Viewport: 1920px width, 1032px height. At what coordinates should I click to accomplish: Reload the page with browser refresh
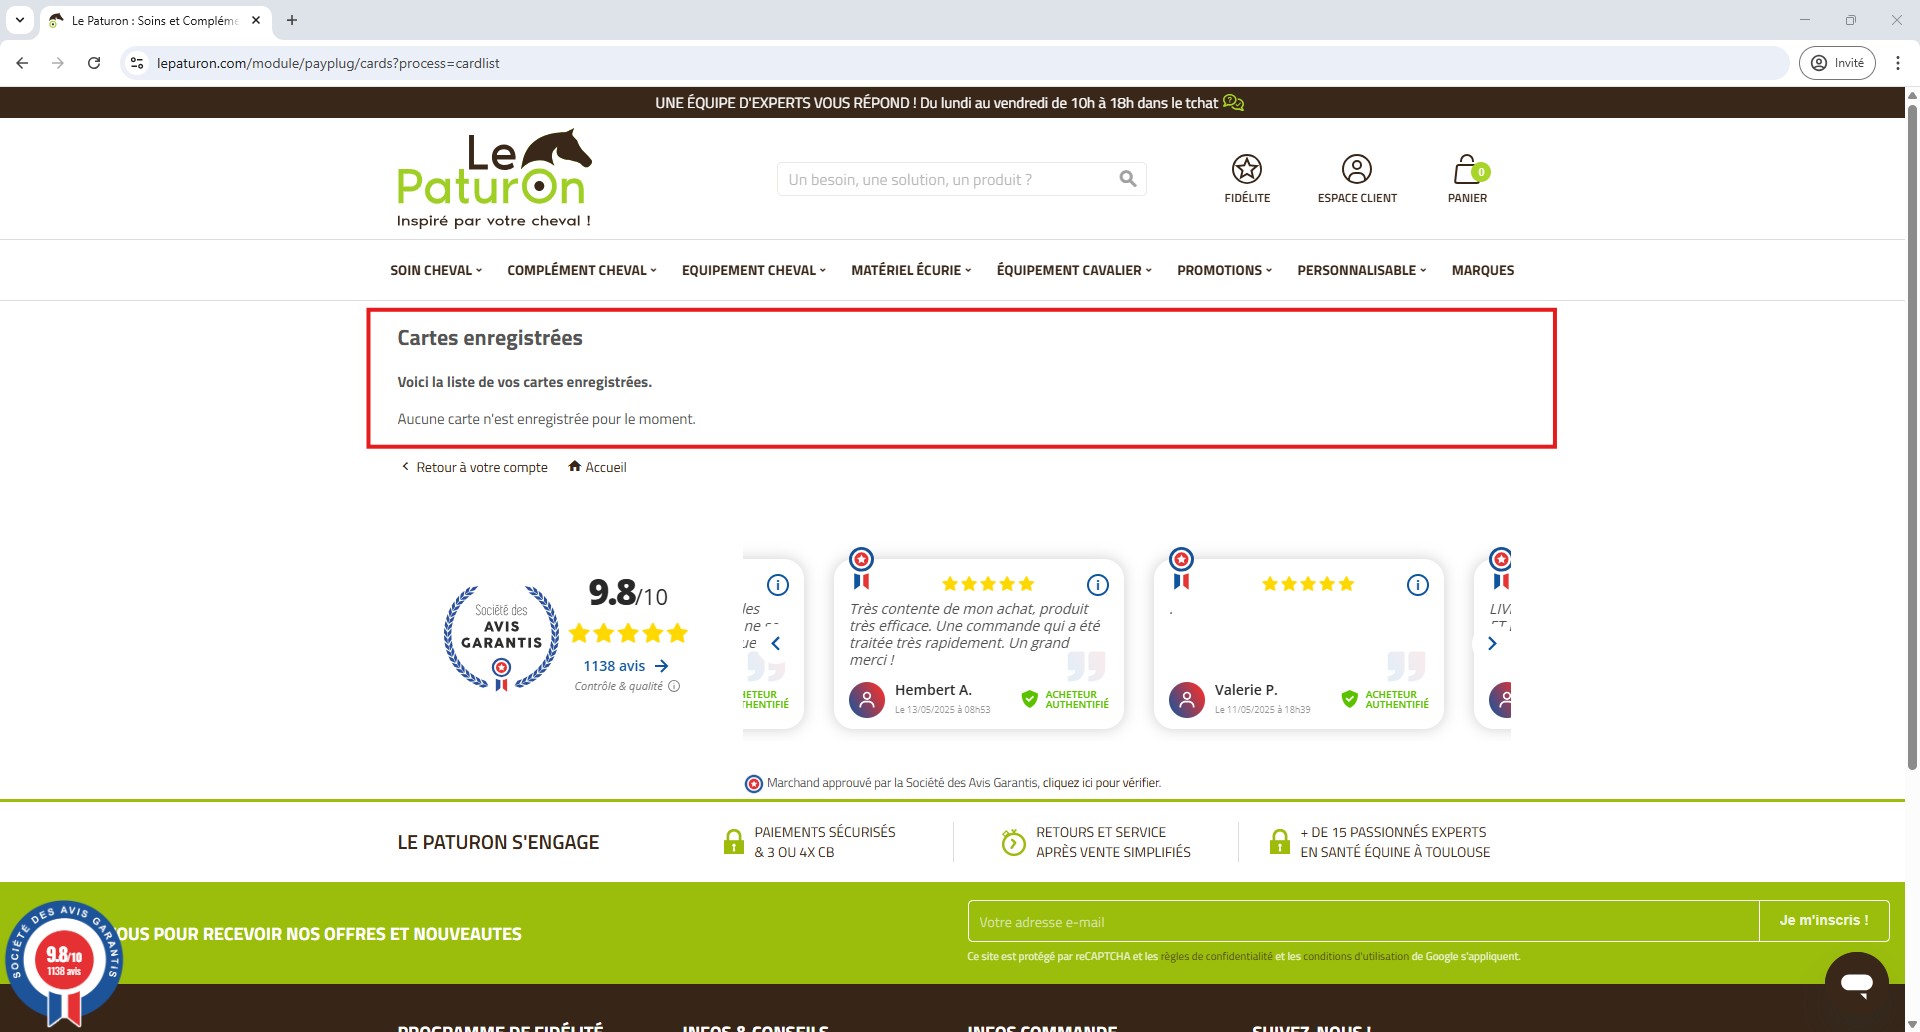(x=94, y=63)
